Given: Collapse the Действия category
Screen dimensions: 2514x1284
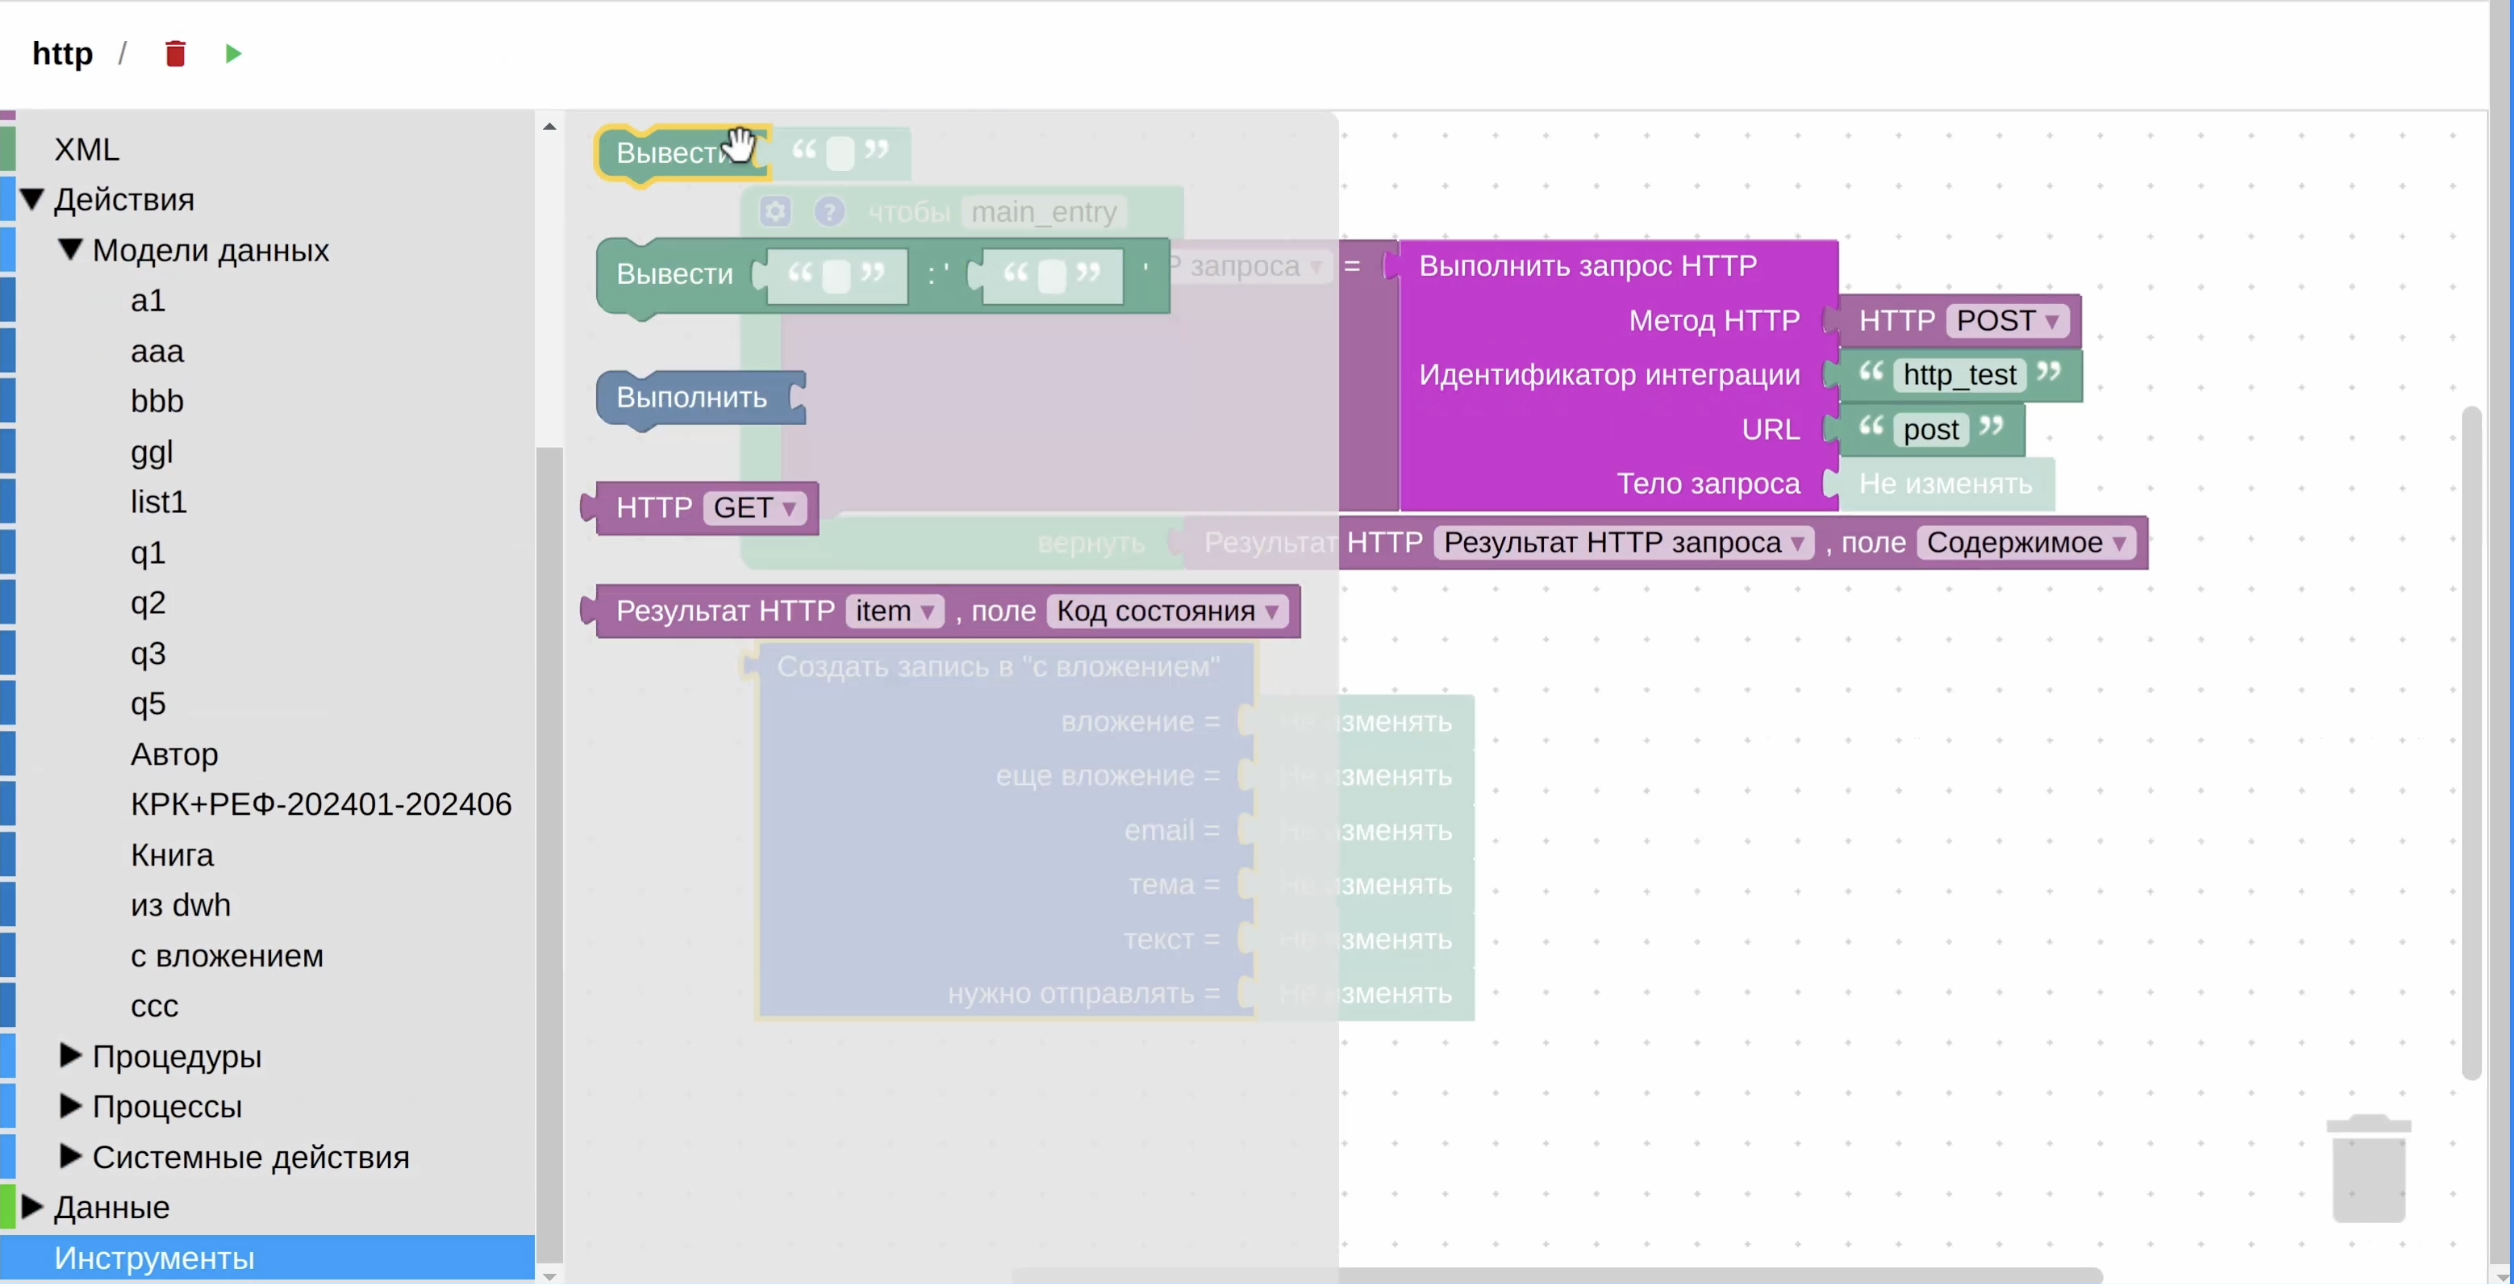Looking at the screenshot, I should tap(32, 199).
